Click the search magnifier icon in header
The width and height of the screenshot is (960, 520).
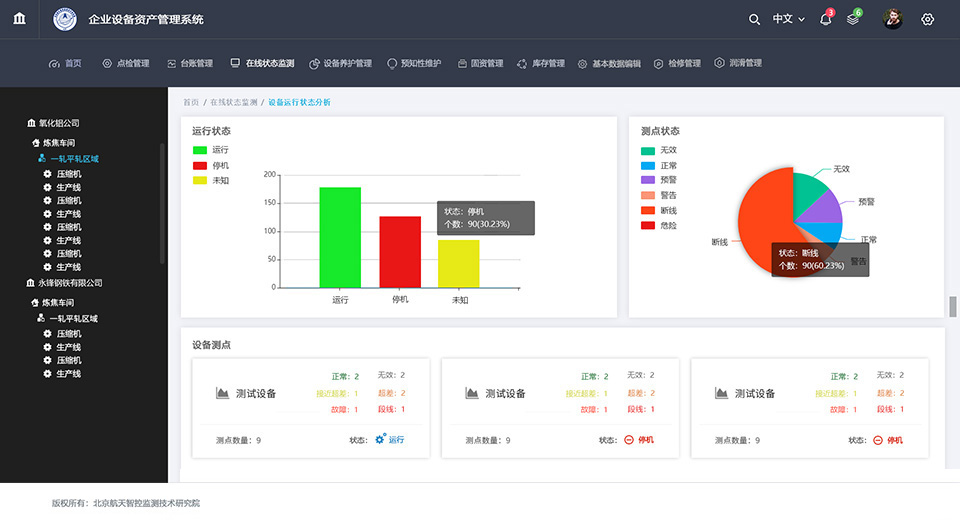754,19
